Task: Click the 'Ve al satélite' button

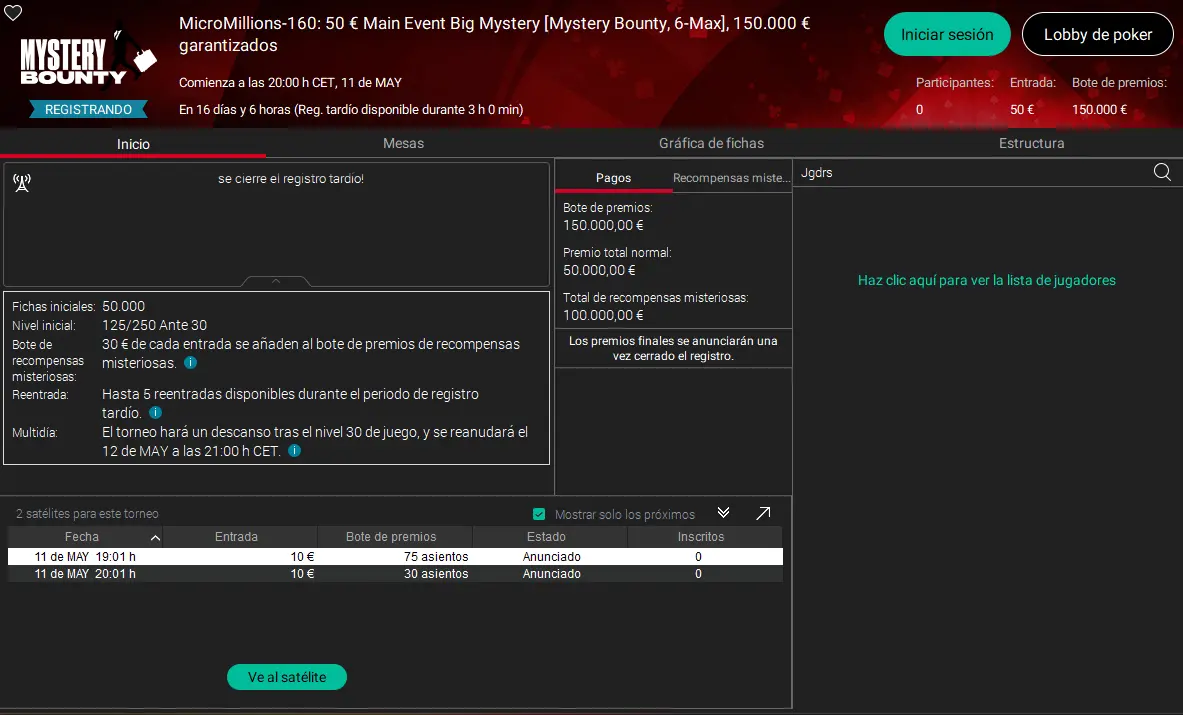Action: coord(286,677)
